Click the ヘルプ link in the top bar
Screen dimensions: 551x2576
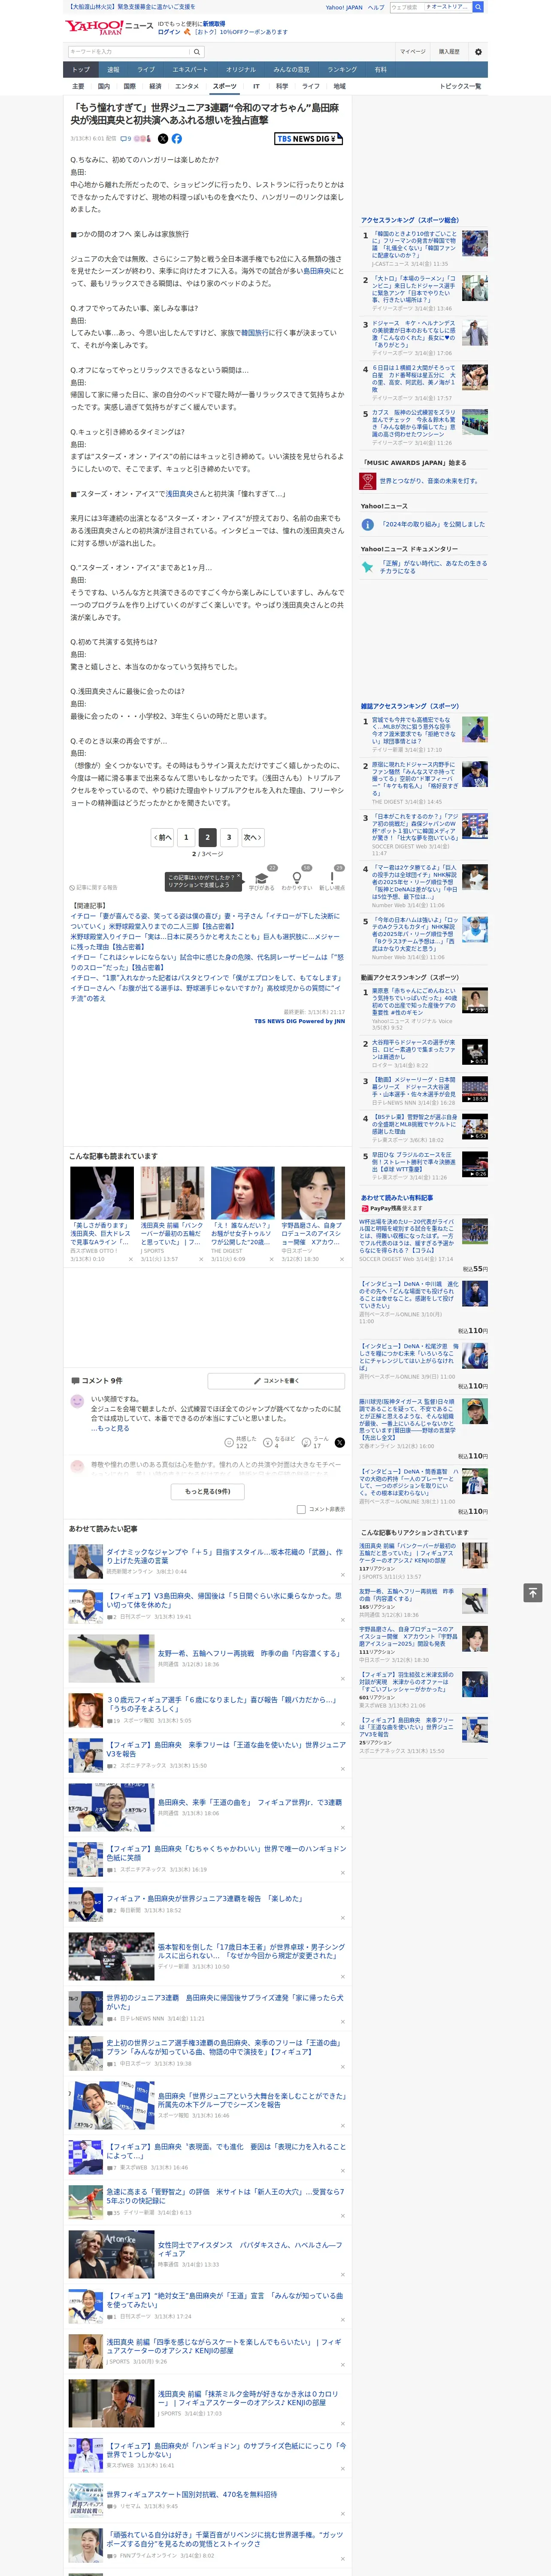coord(376,7)
